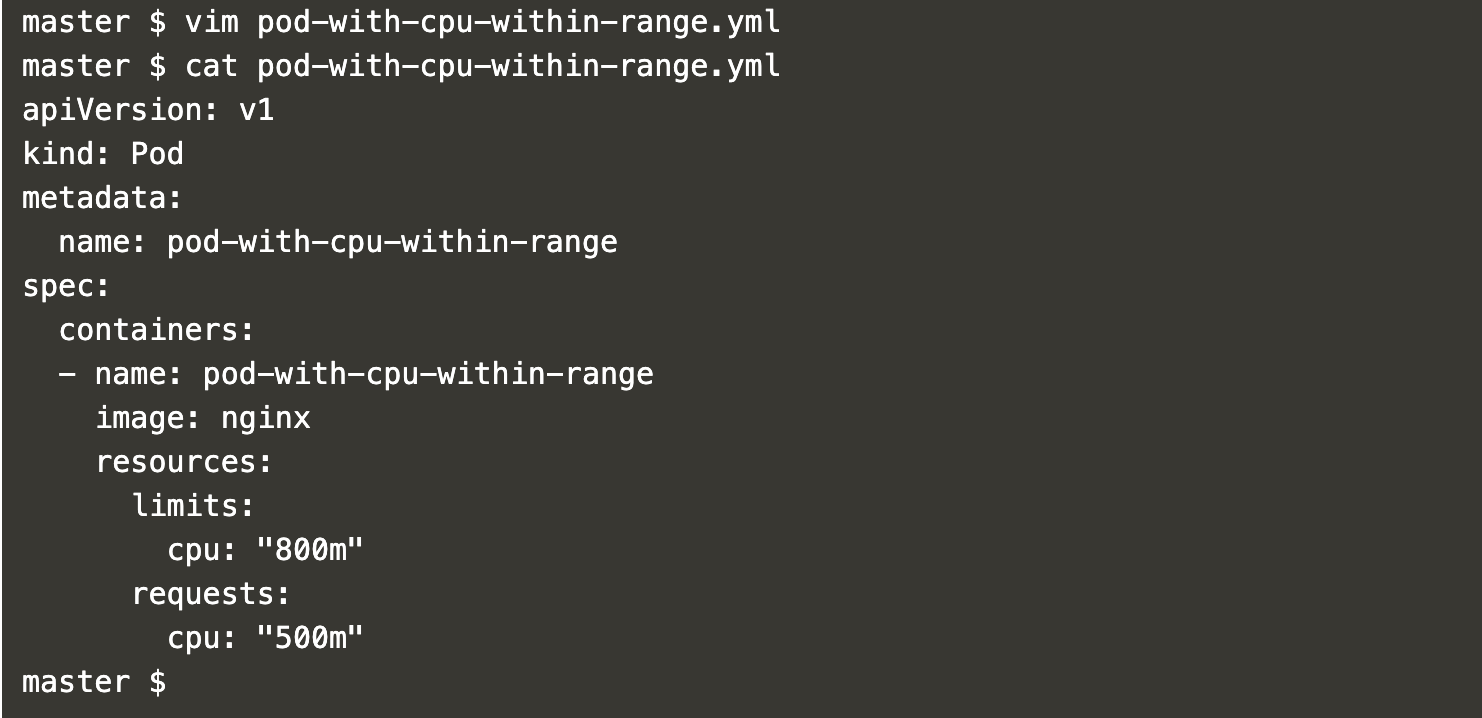The width and height of the screenshot is (1482, 718).
Task: Click the containers: line
Action: 158,330
